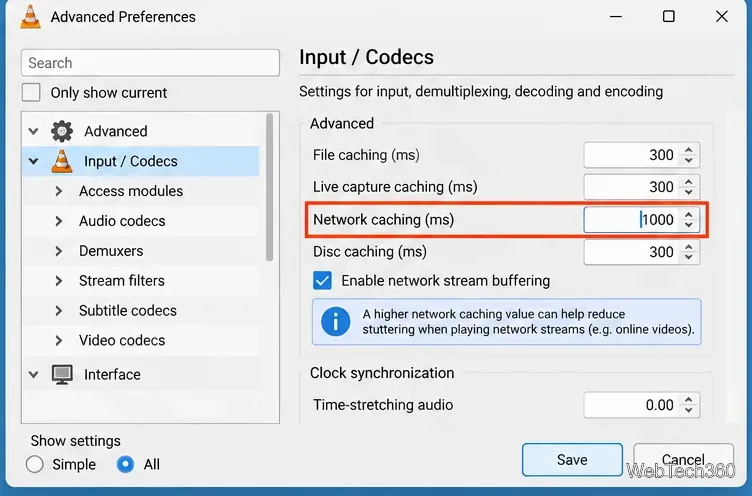Click the tree panel vertical scrollbar
Viewport: 752px width, 496px height.
point(270,187)
